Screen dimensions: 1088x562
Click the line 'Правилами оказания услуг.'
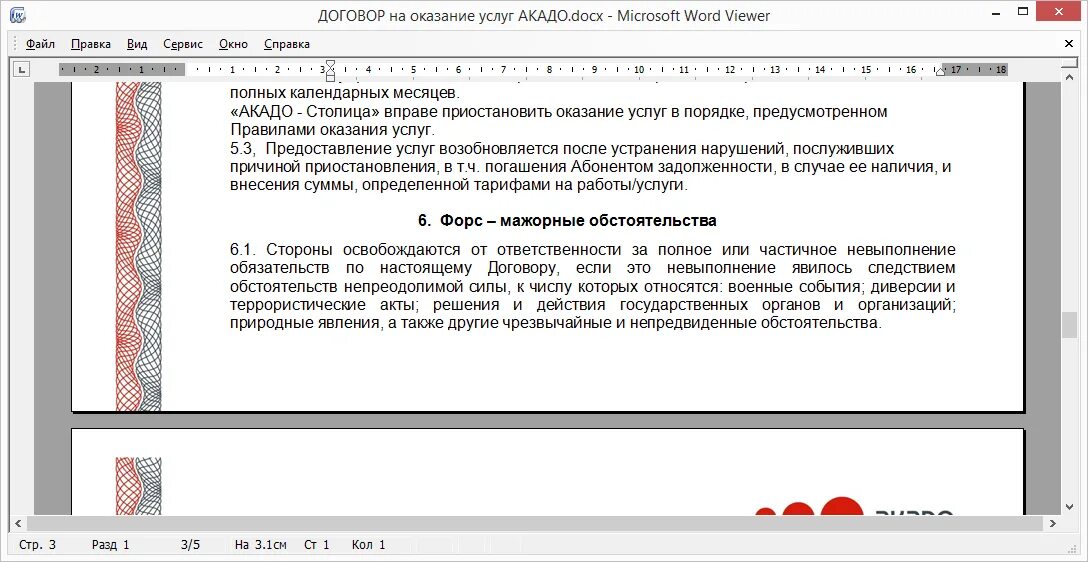coord(332,130)
